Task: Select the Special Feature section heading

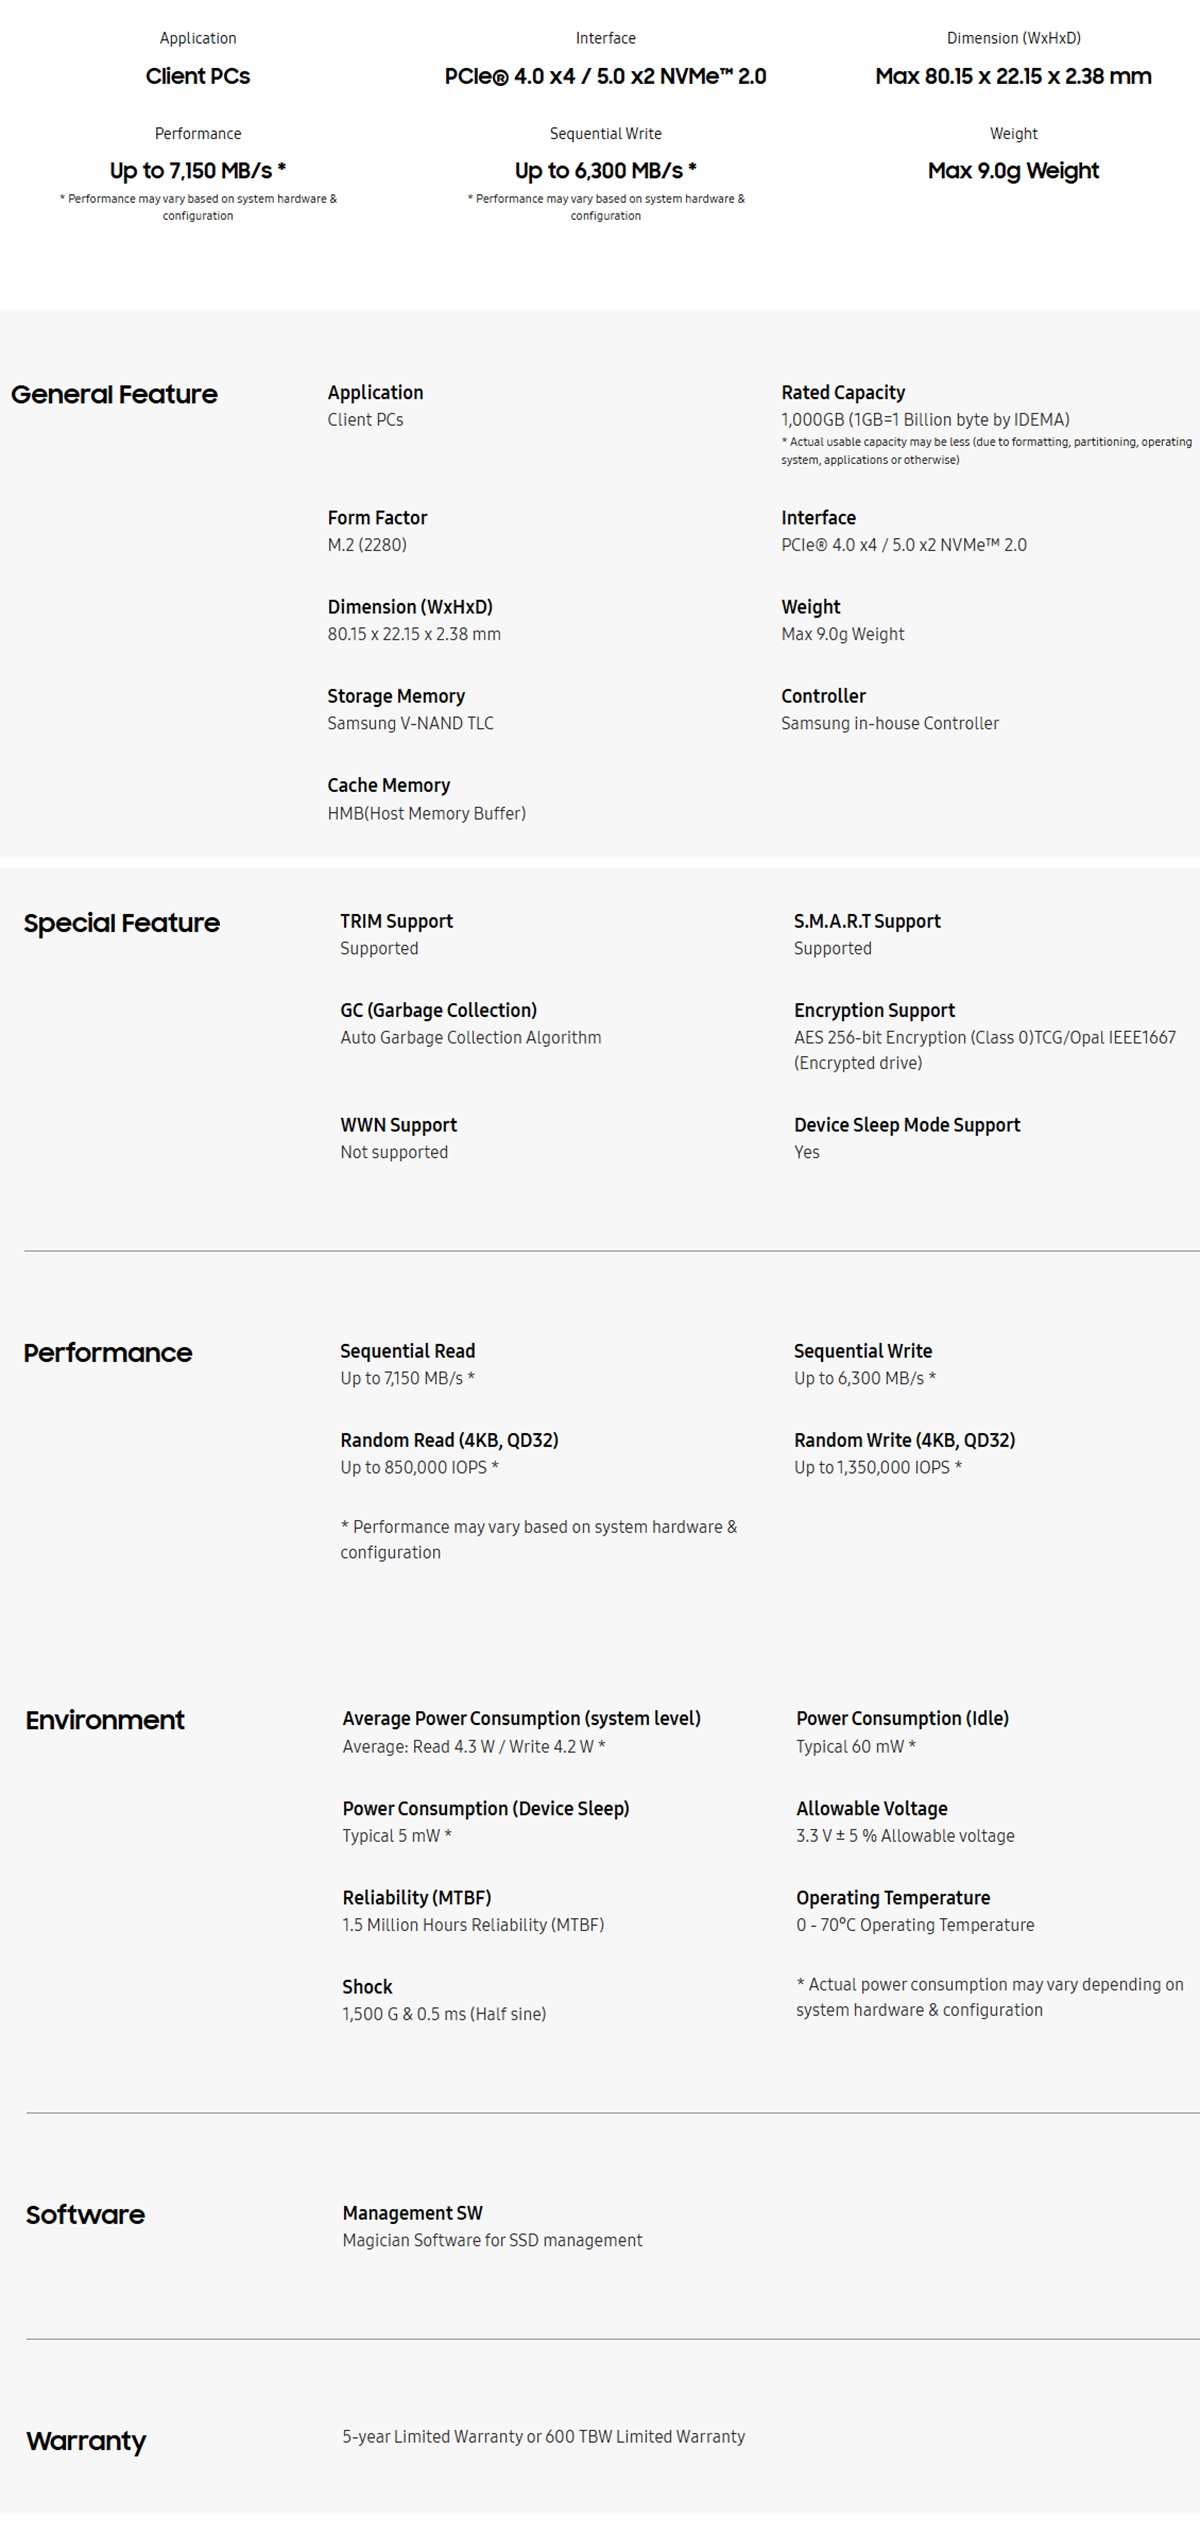Action: 122,923
